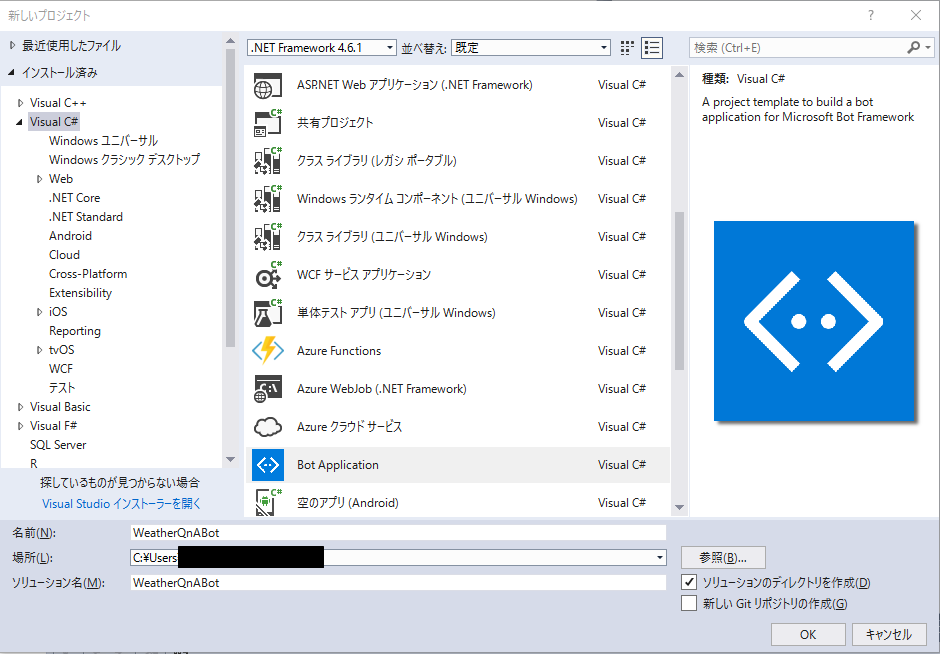
Task: Click the Azure Functions lightning icon
Action: coord(267,351)
